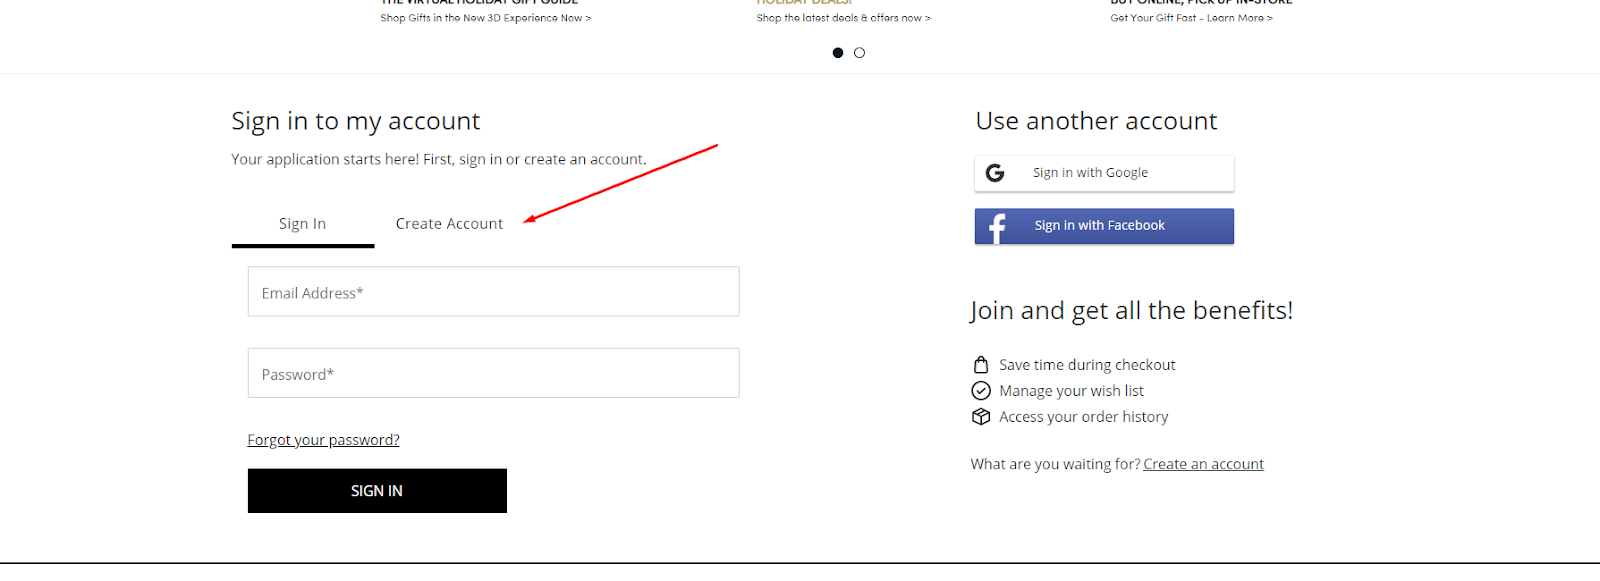Image resolution: width=1600 pixels, height=581 pixels.
Task: Focus the Email Address input field
Action: coord(493,292)
